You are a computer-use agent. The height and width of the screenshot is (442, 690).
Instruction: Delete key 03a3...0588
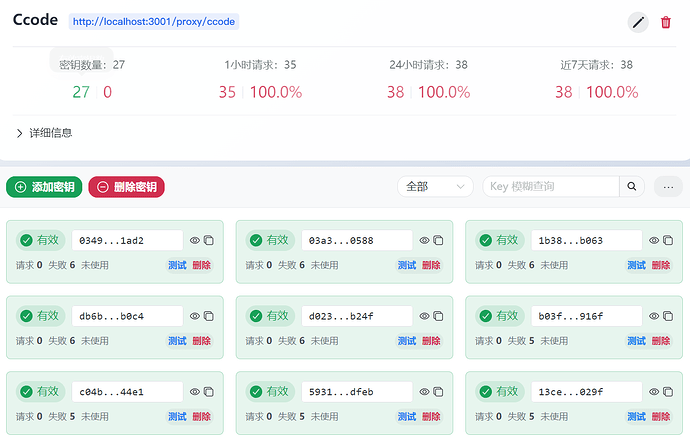431,265
